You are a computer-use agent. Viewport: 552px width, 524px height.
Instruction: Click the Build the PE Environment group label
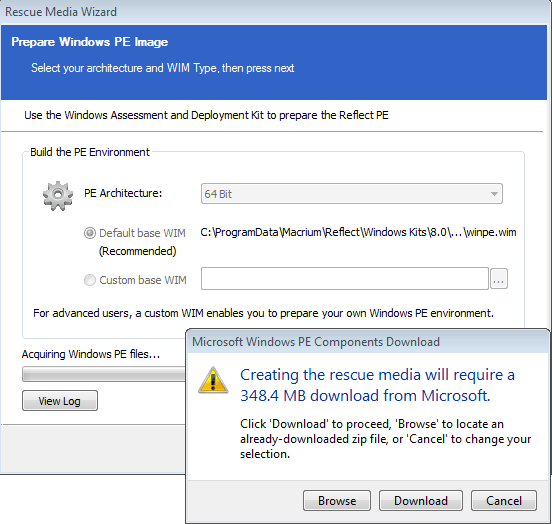pyautogui.click(x=90, y=152)
